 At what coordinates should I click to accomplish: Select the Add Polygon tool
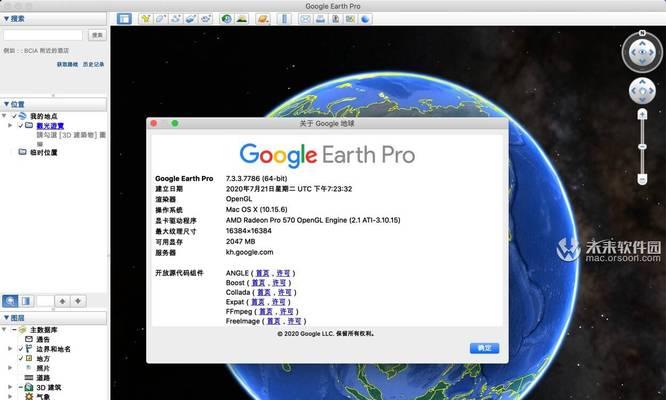click(161, 19)
